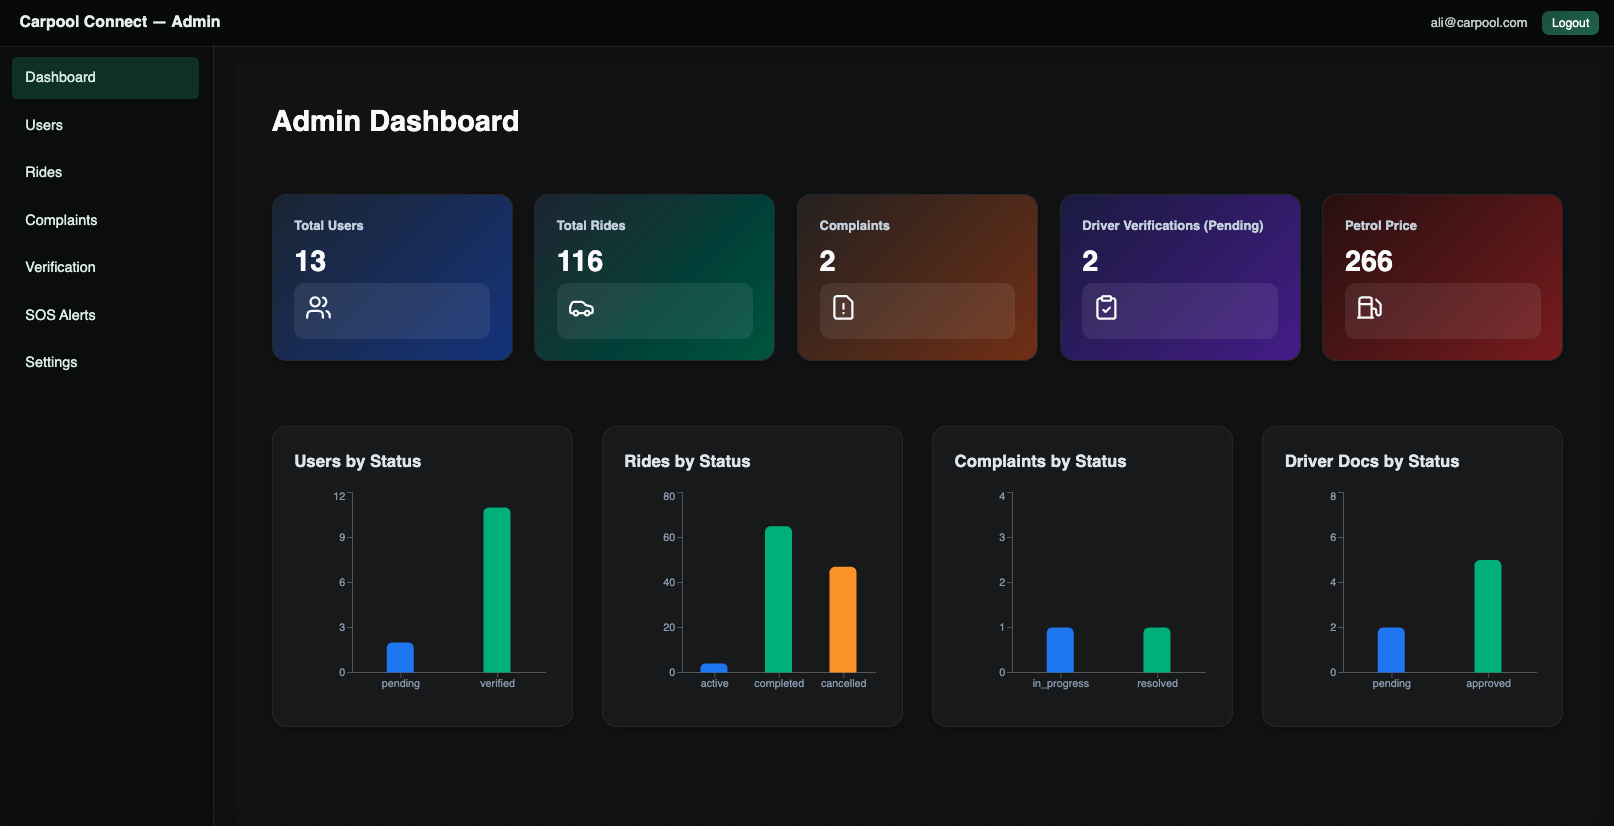Click the blue active bar in Rides by Status

[714, 668]
